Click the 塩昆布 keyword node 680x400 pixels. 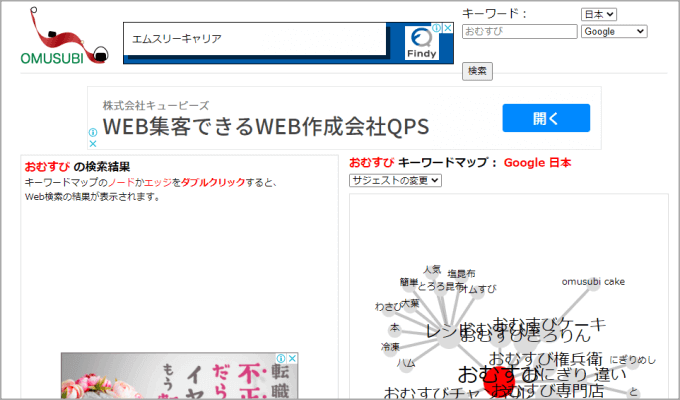coord(461,273)
